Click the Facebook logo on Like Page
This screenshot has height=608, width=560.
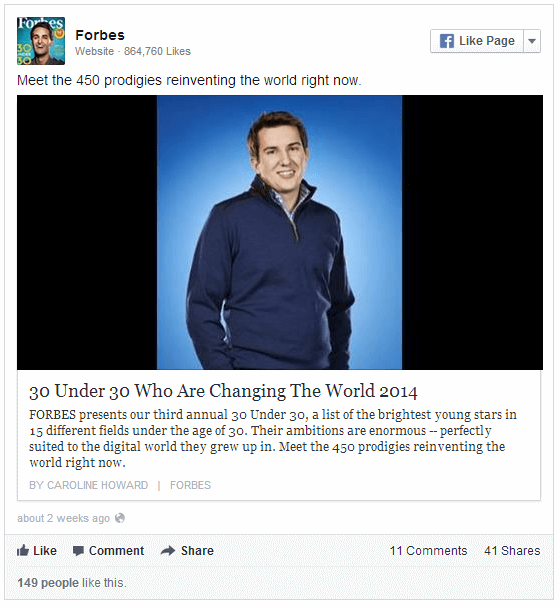click(x=447, y=41)
